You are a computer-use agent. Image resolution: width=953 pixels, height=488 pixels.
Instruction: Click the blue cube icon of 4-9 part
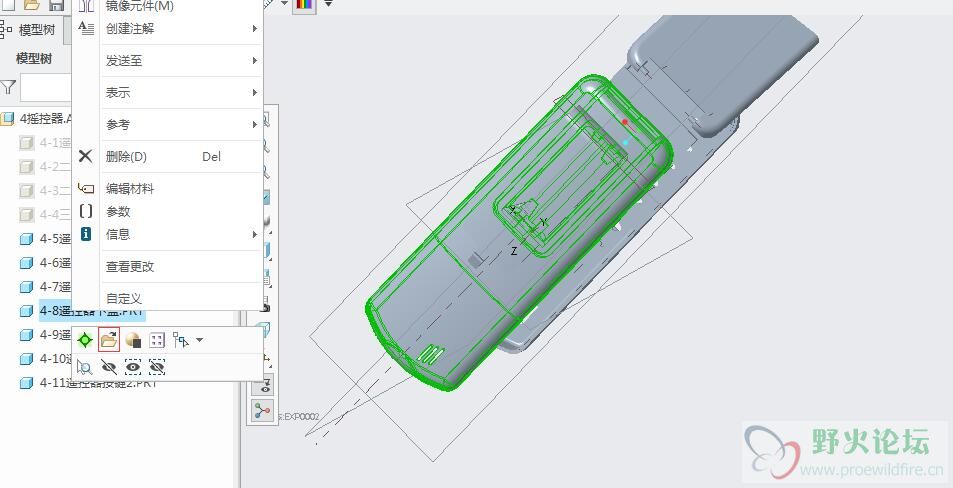pos(26,335)
